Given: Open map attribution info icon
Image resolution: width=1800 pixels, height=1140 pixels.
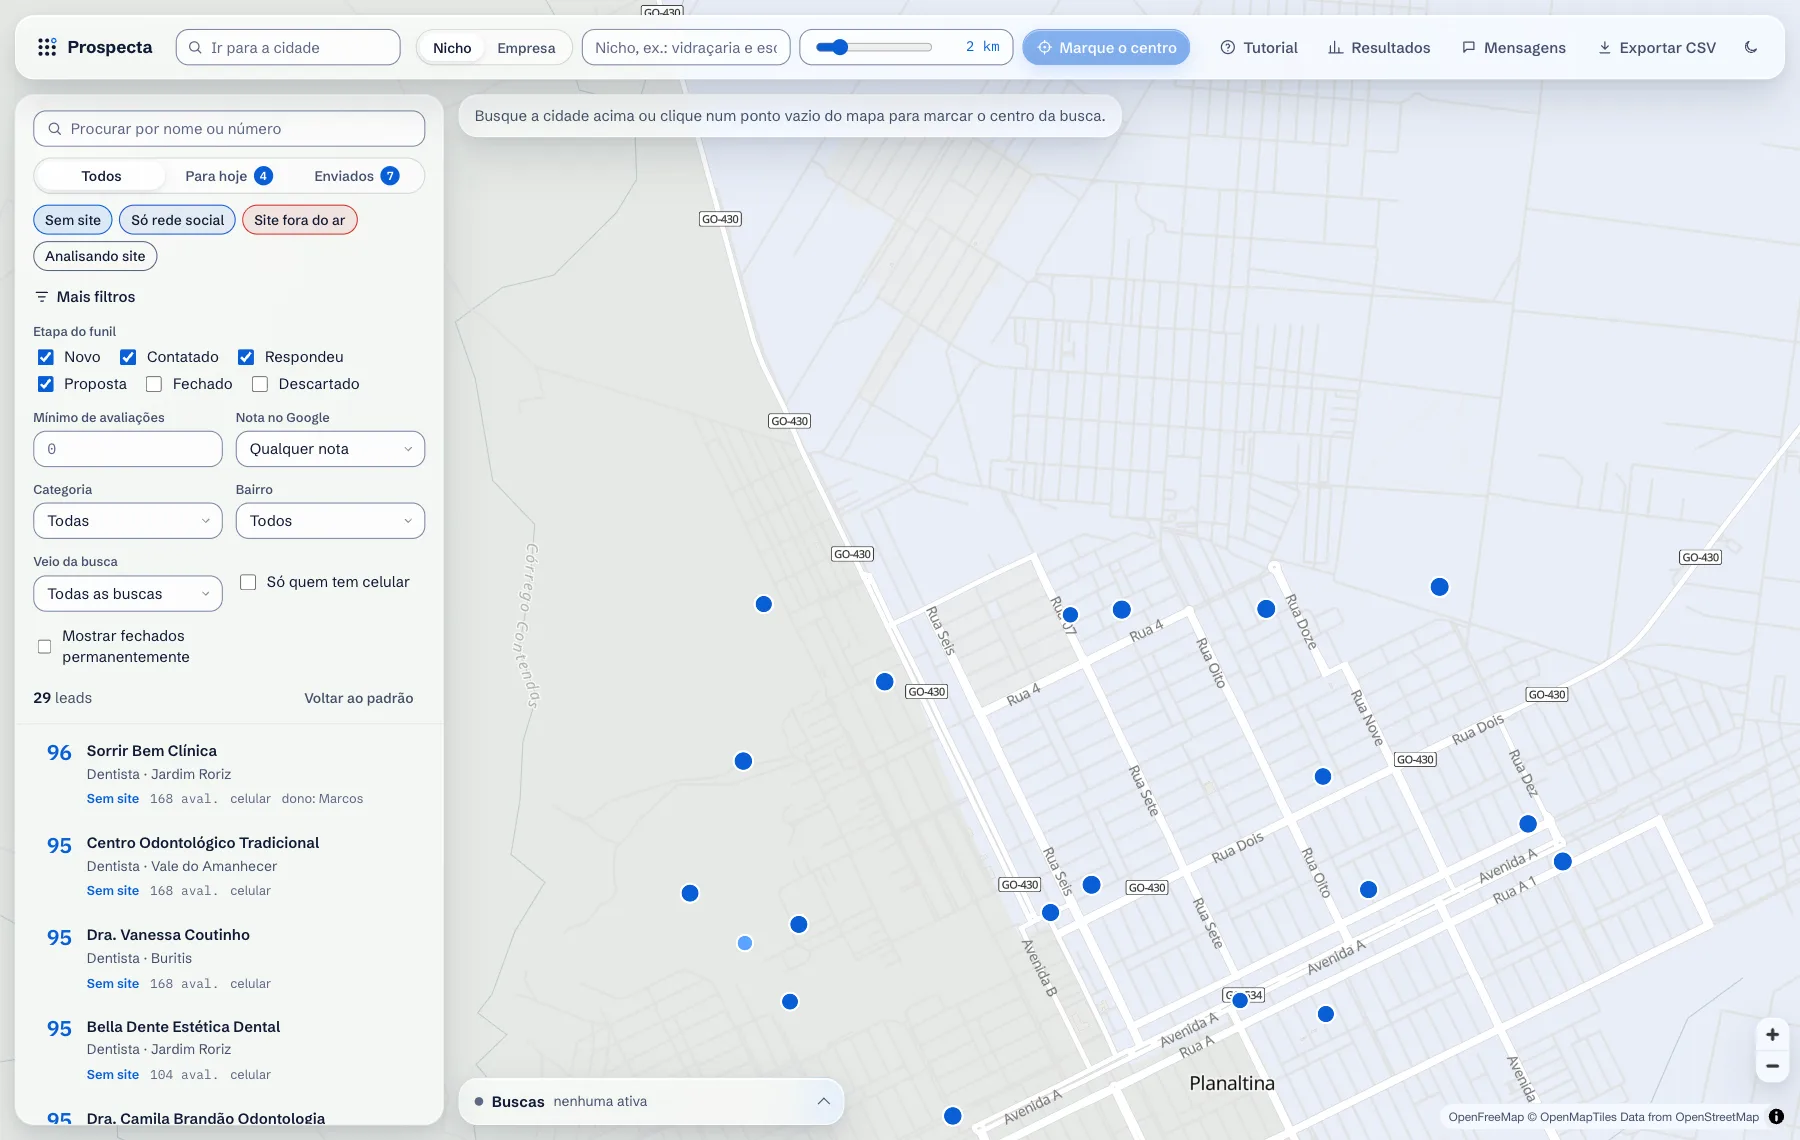Looking at the screenshot, I should 1776,1117.
